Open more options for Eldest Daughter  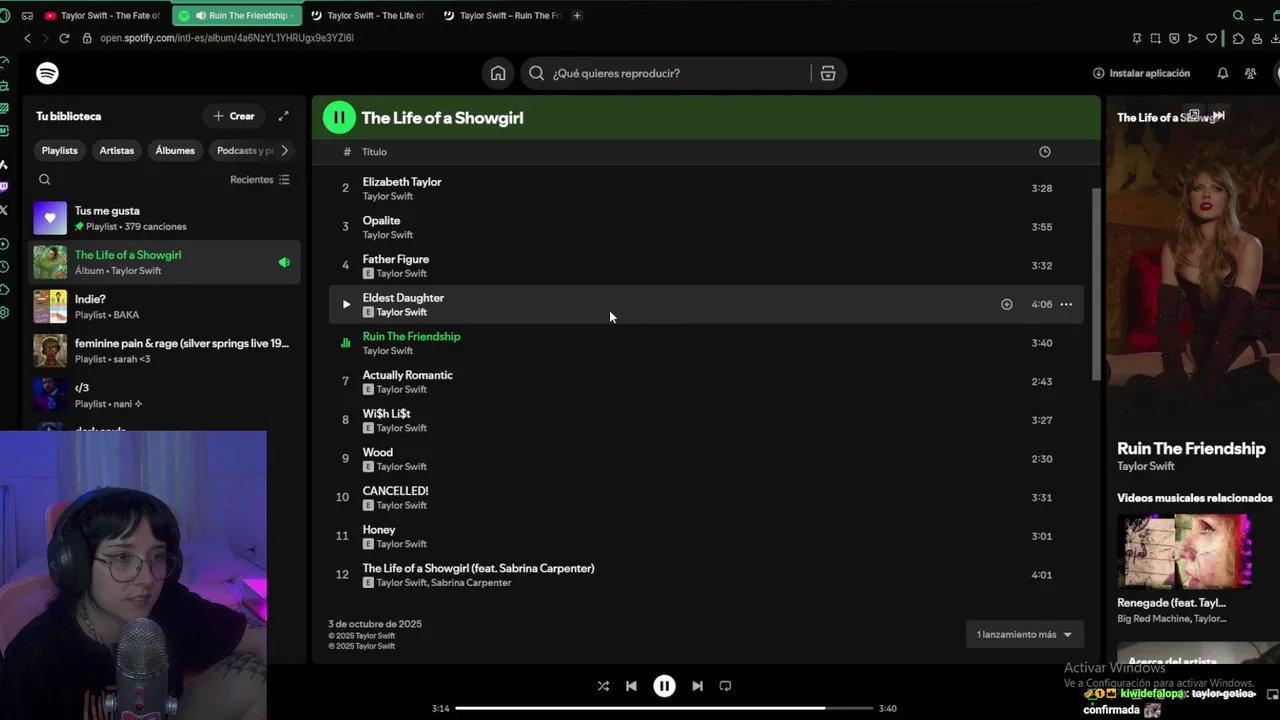[1066, 304]
